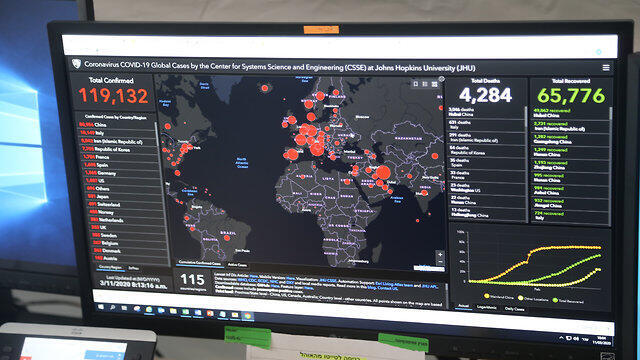Screen dimensions: 640x360
Task: Toggle Total Recovered series in chart legend
Action: (569, 301)
